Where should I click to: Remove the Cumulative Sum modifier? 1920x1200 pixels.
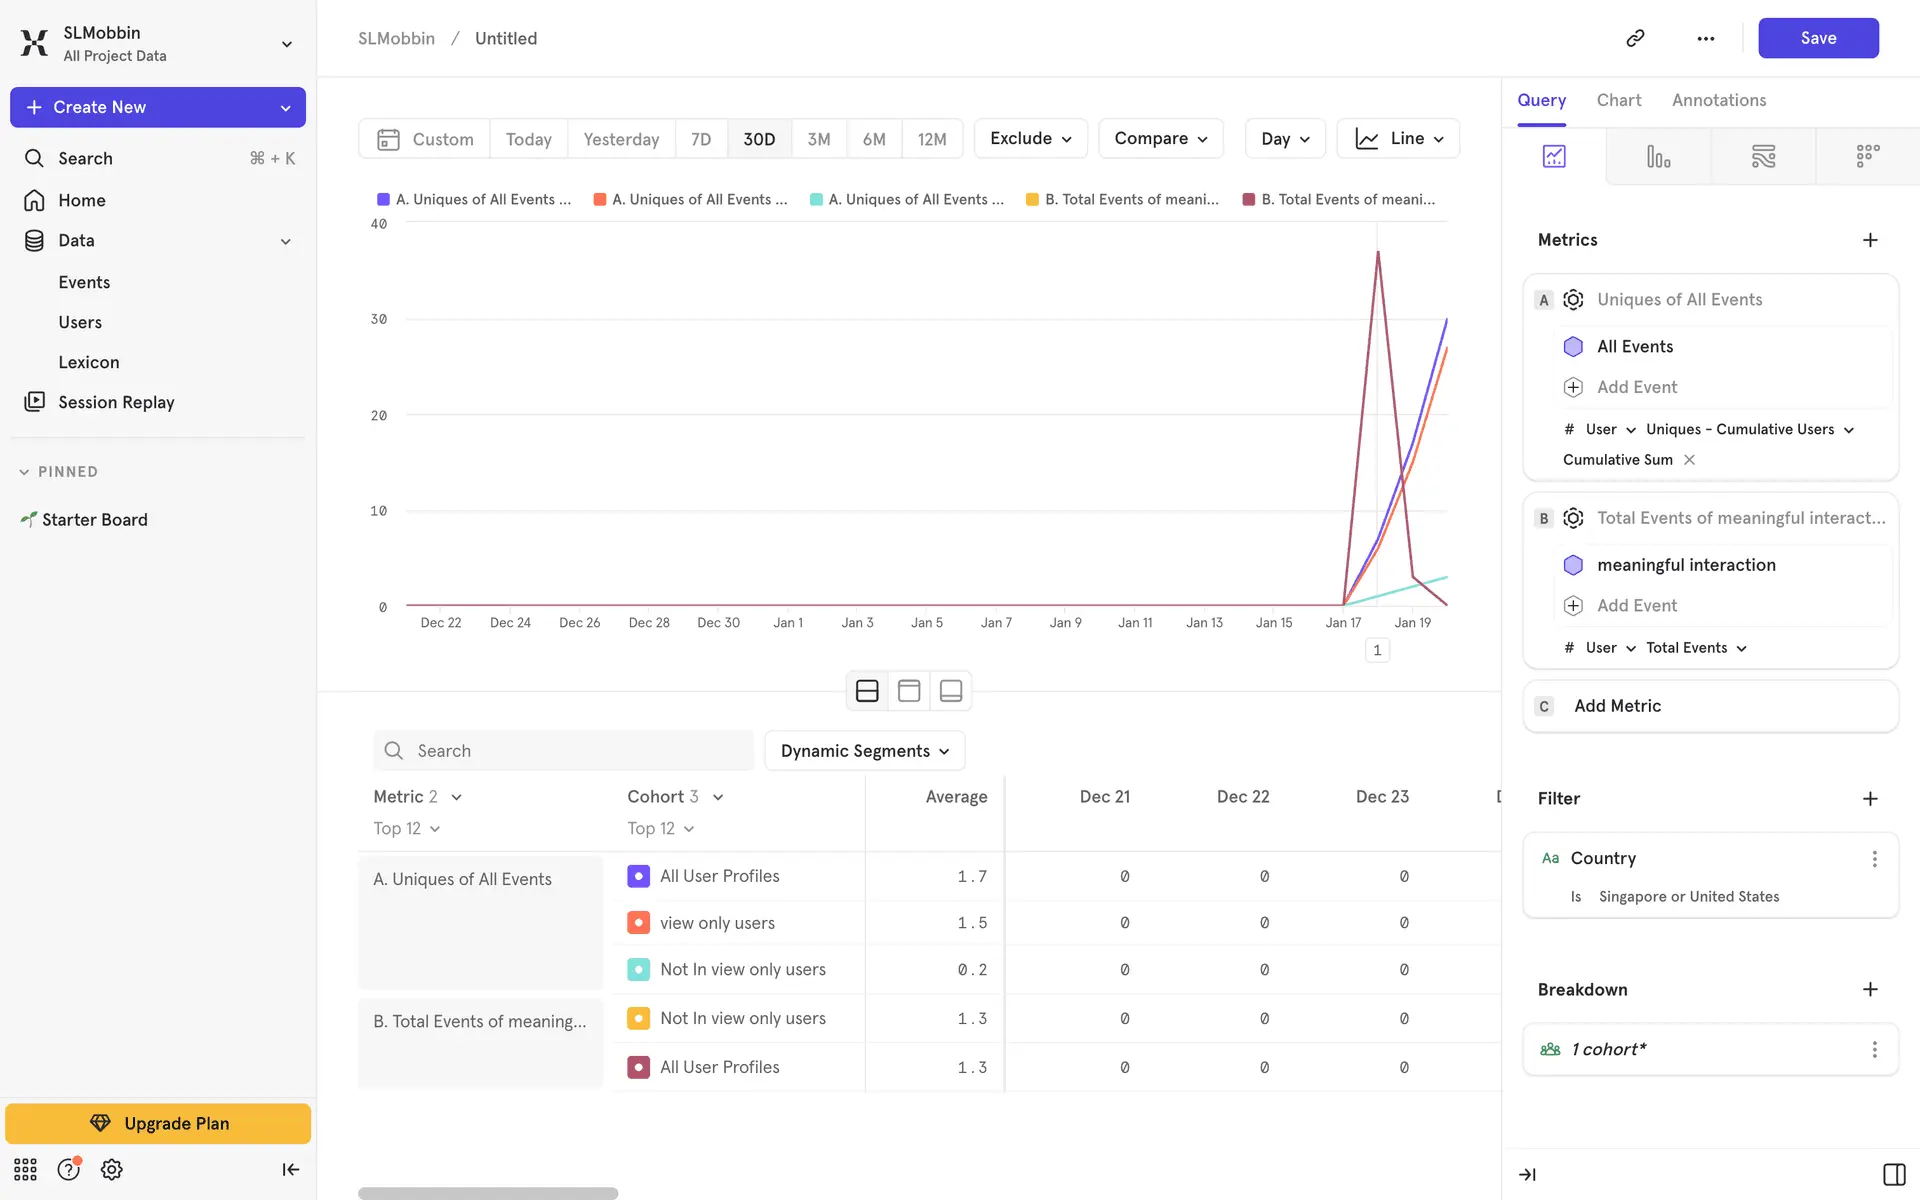(x=1689, y=460)
